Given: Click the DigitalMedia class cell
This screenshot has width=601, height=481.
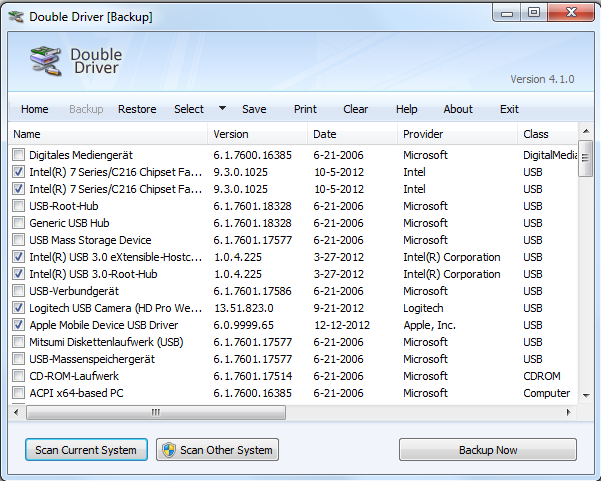Looking at the screenshot, I should tap(550, 155).
